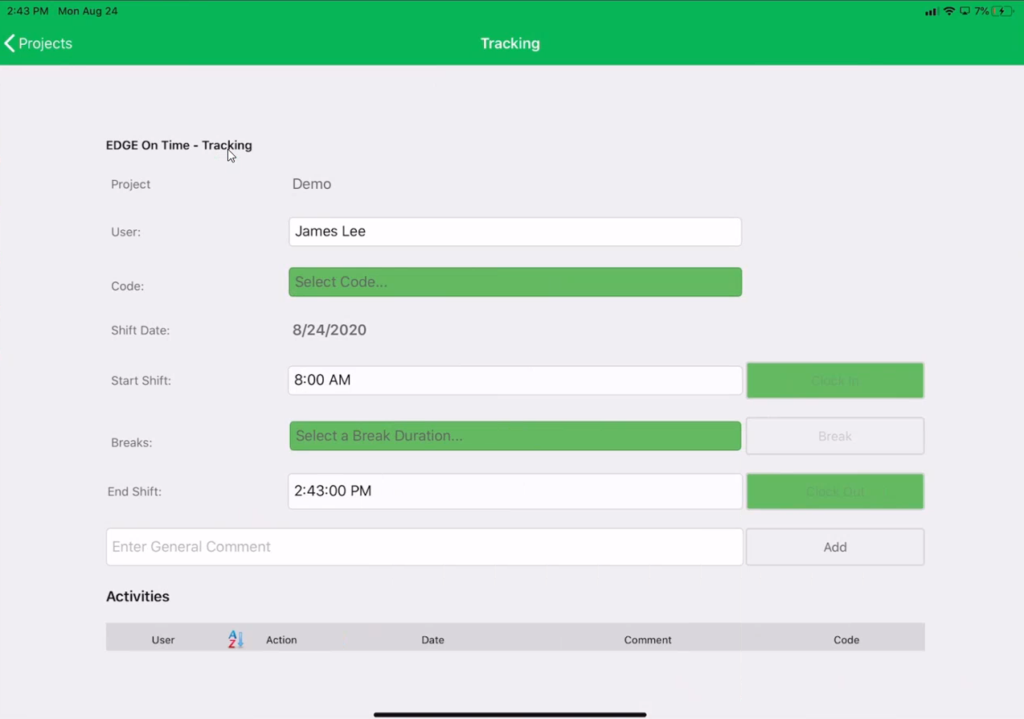Viewport: 1024px width, 719px height.
Task: Click the Action column header in Activities
Action: (281, 639)
